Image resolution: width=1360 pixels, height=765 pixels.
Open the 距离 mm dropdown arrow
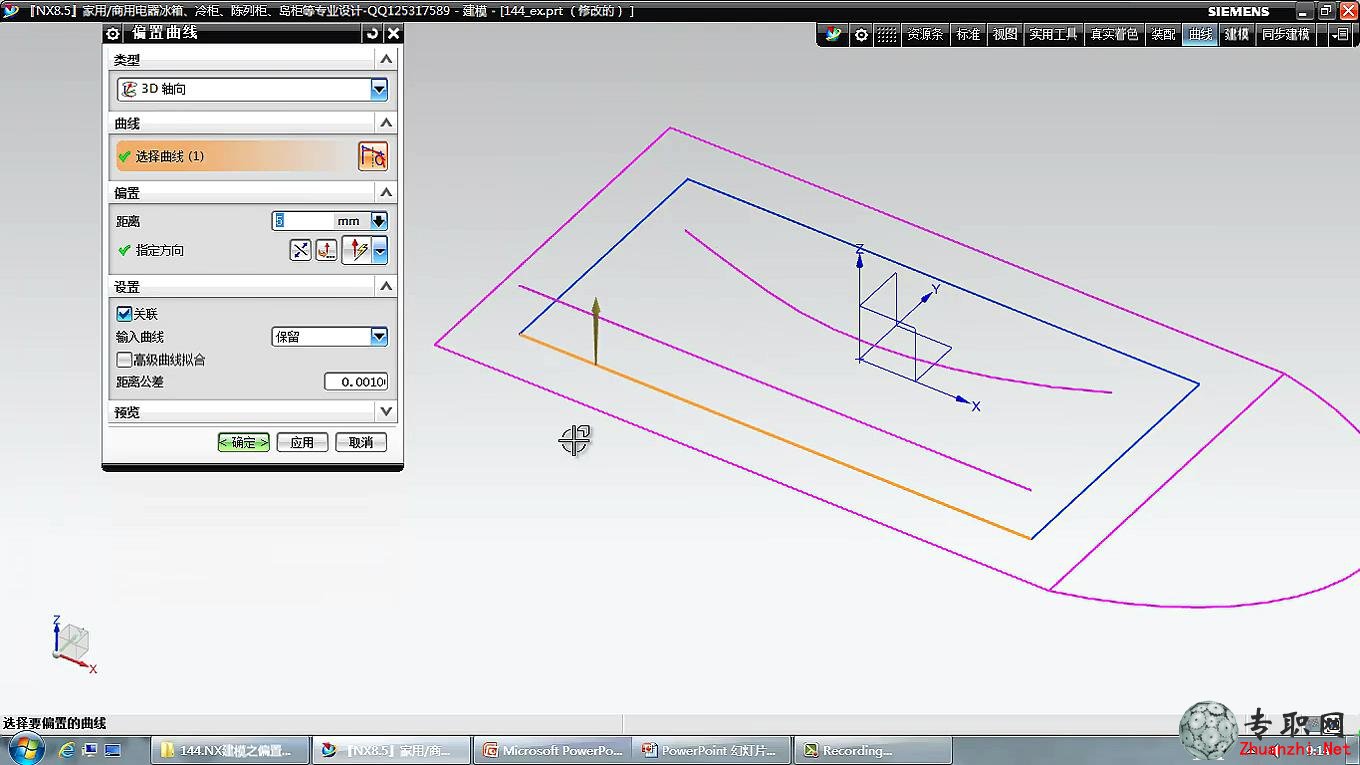point(379,221)
